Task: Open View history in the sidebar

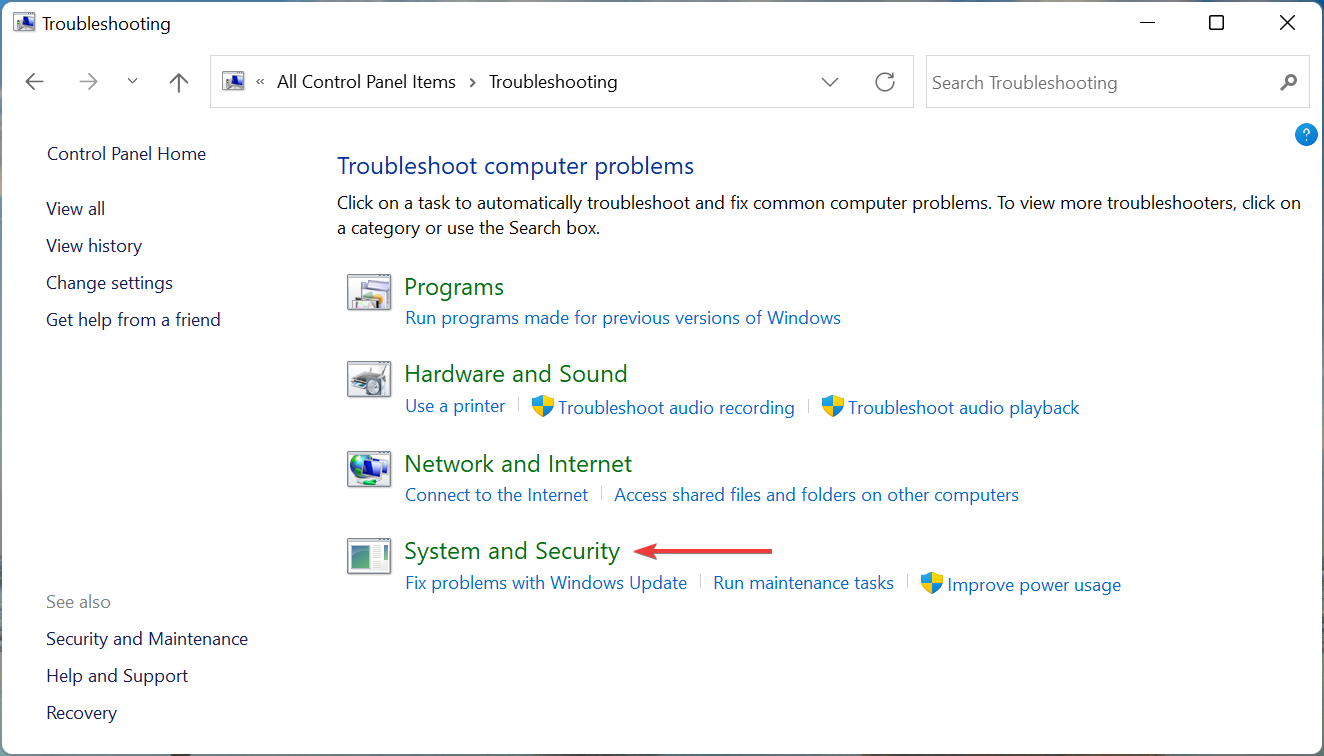Action: (x=94, y=246)
